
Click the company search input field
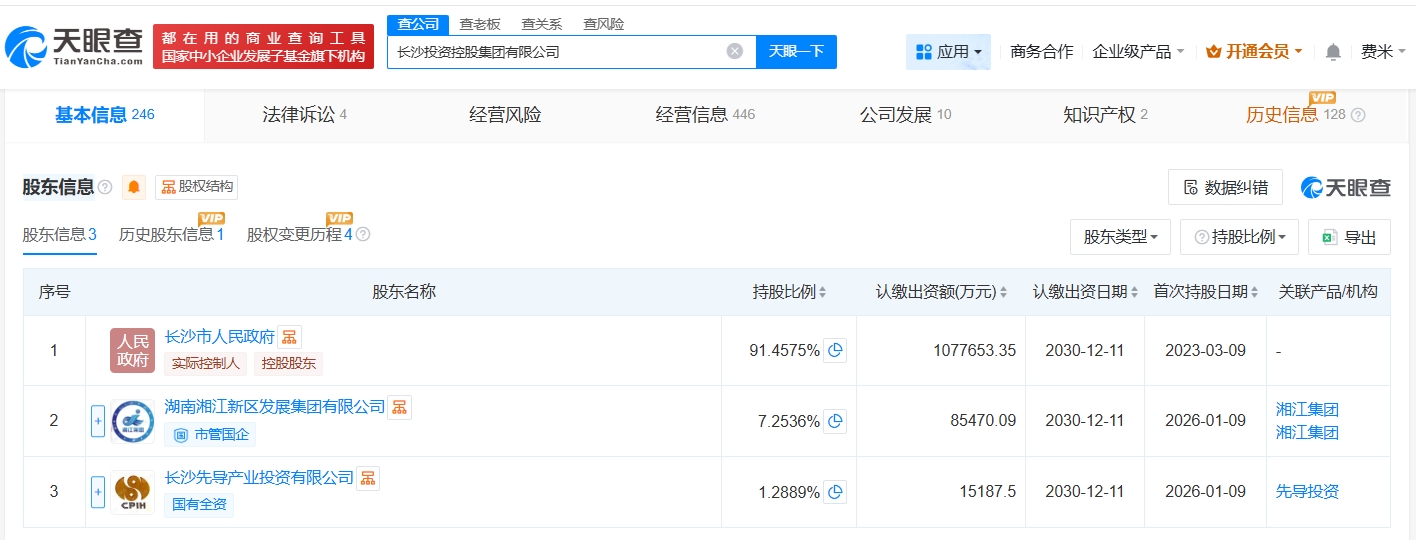(x=555, y=52)
